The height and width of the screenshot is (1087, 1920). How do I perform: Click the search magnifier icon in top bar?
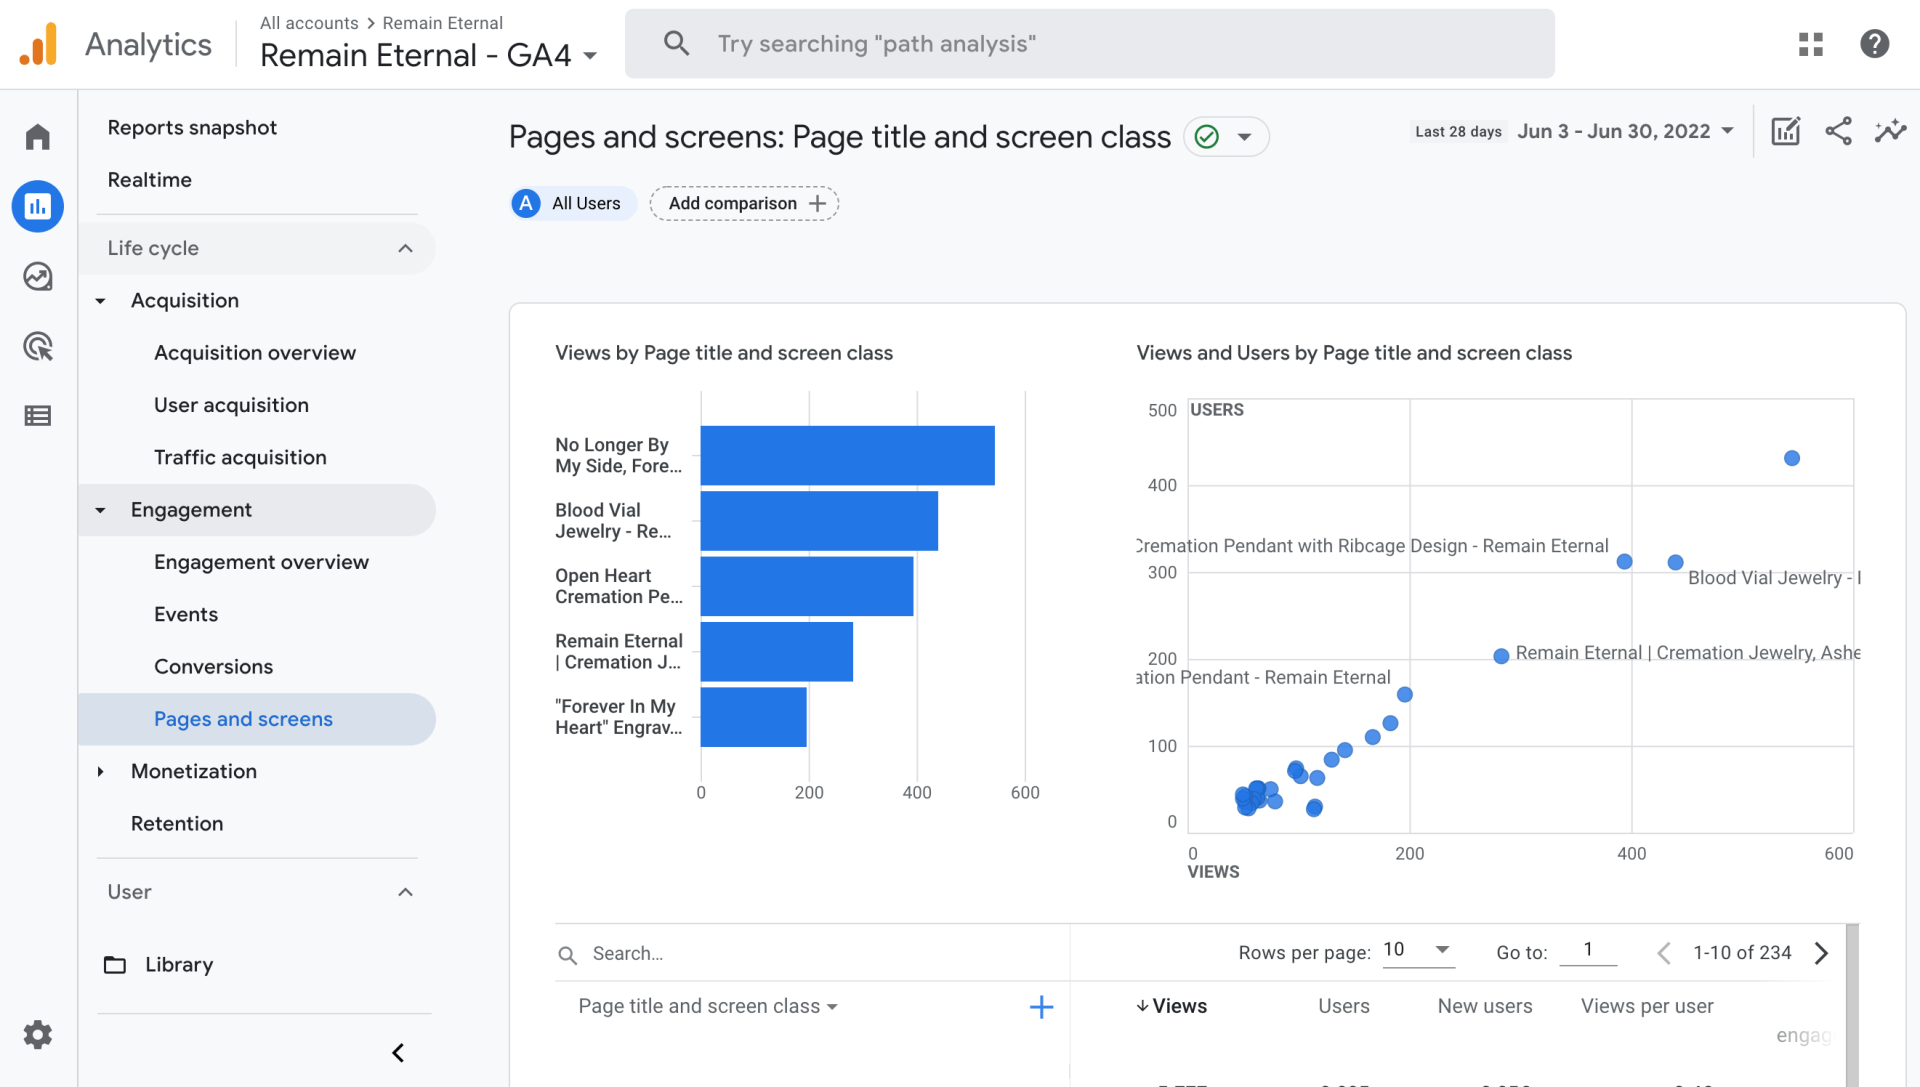click(x=677, y=43)
